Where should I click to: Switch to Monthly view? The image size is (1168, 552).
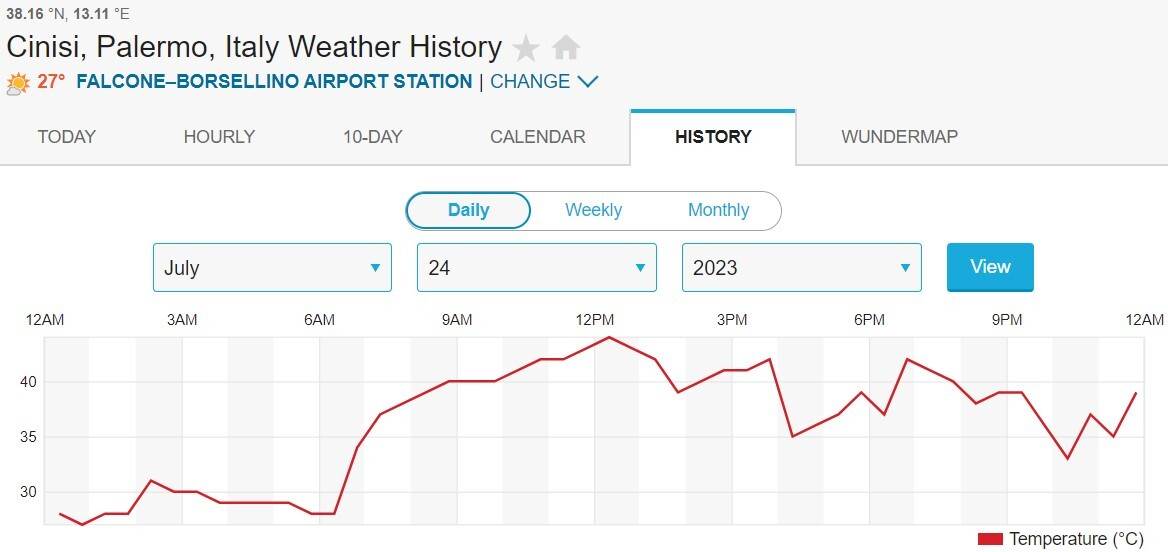[x=718, y=210]
